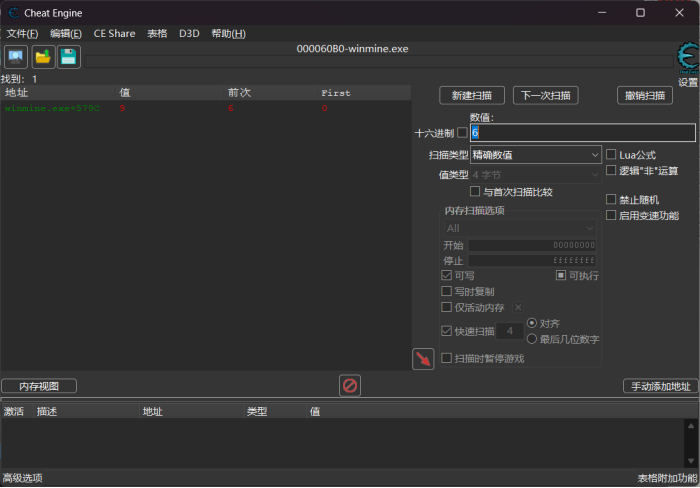Click the fast scan alignment field
Viewport: 700px width, 488px height.
click(x=510, y=331)
